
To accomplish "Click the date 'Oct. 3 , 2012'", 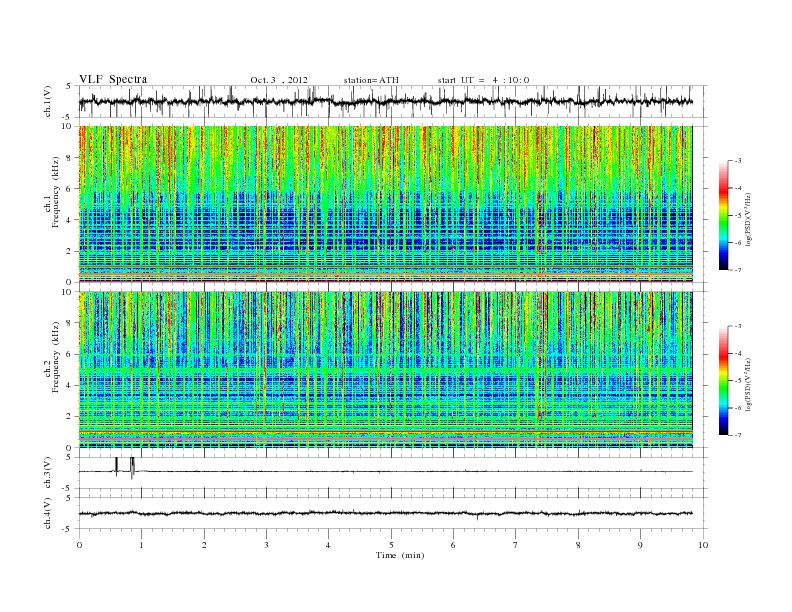I will click(279, 80).
